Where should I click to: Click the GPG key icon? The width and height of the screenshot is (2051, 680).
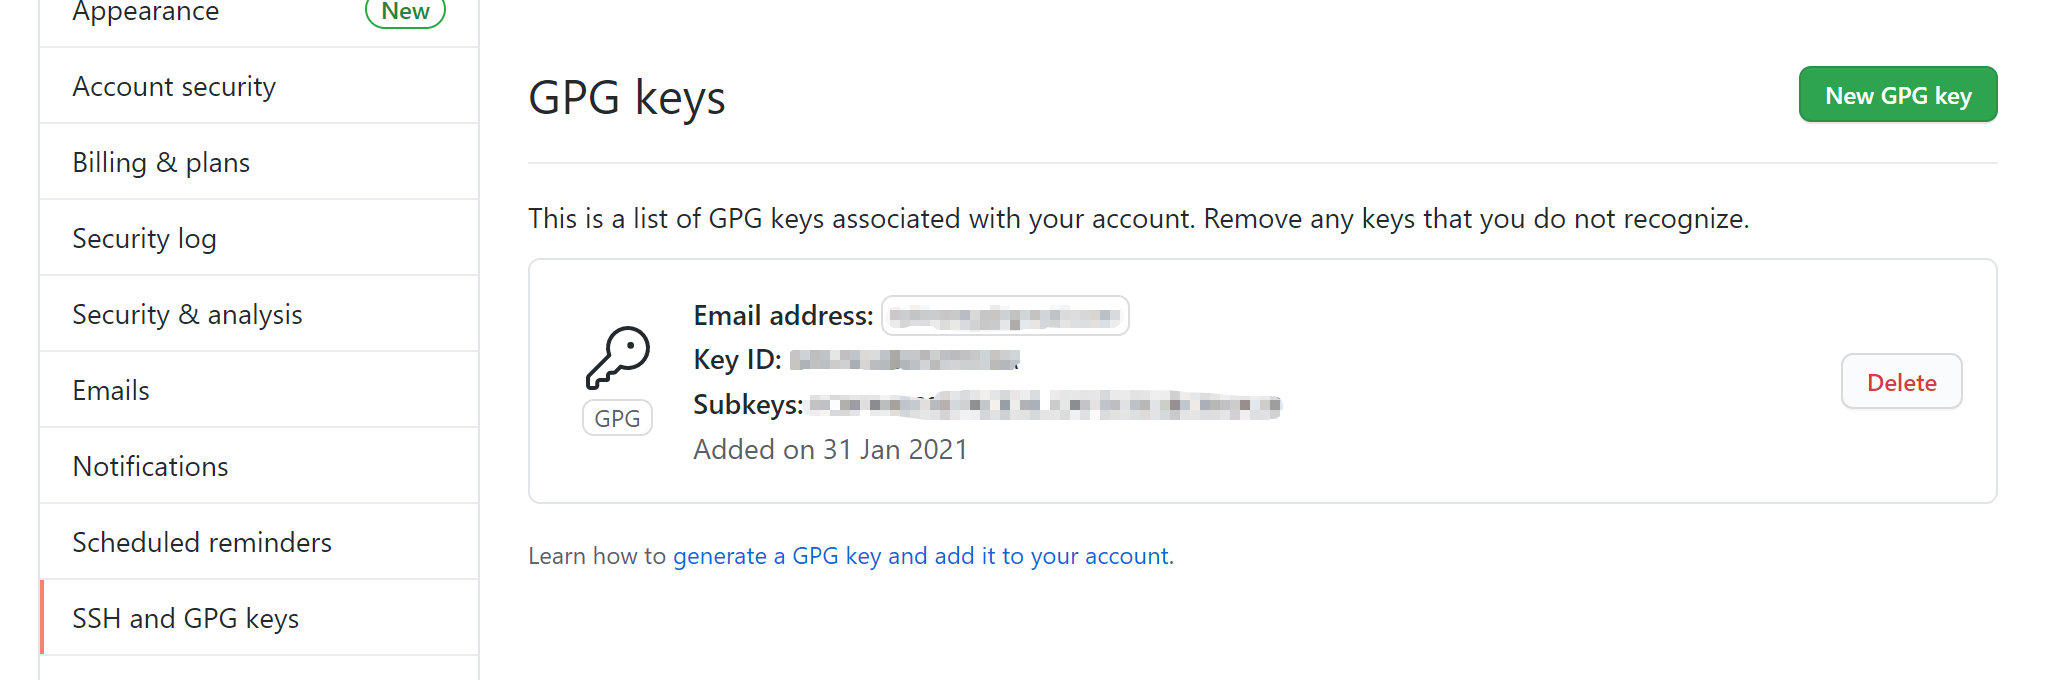tap(617, 358)
